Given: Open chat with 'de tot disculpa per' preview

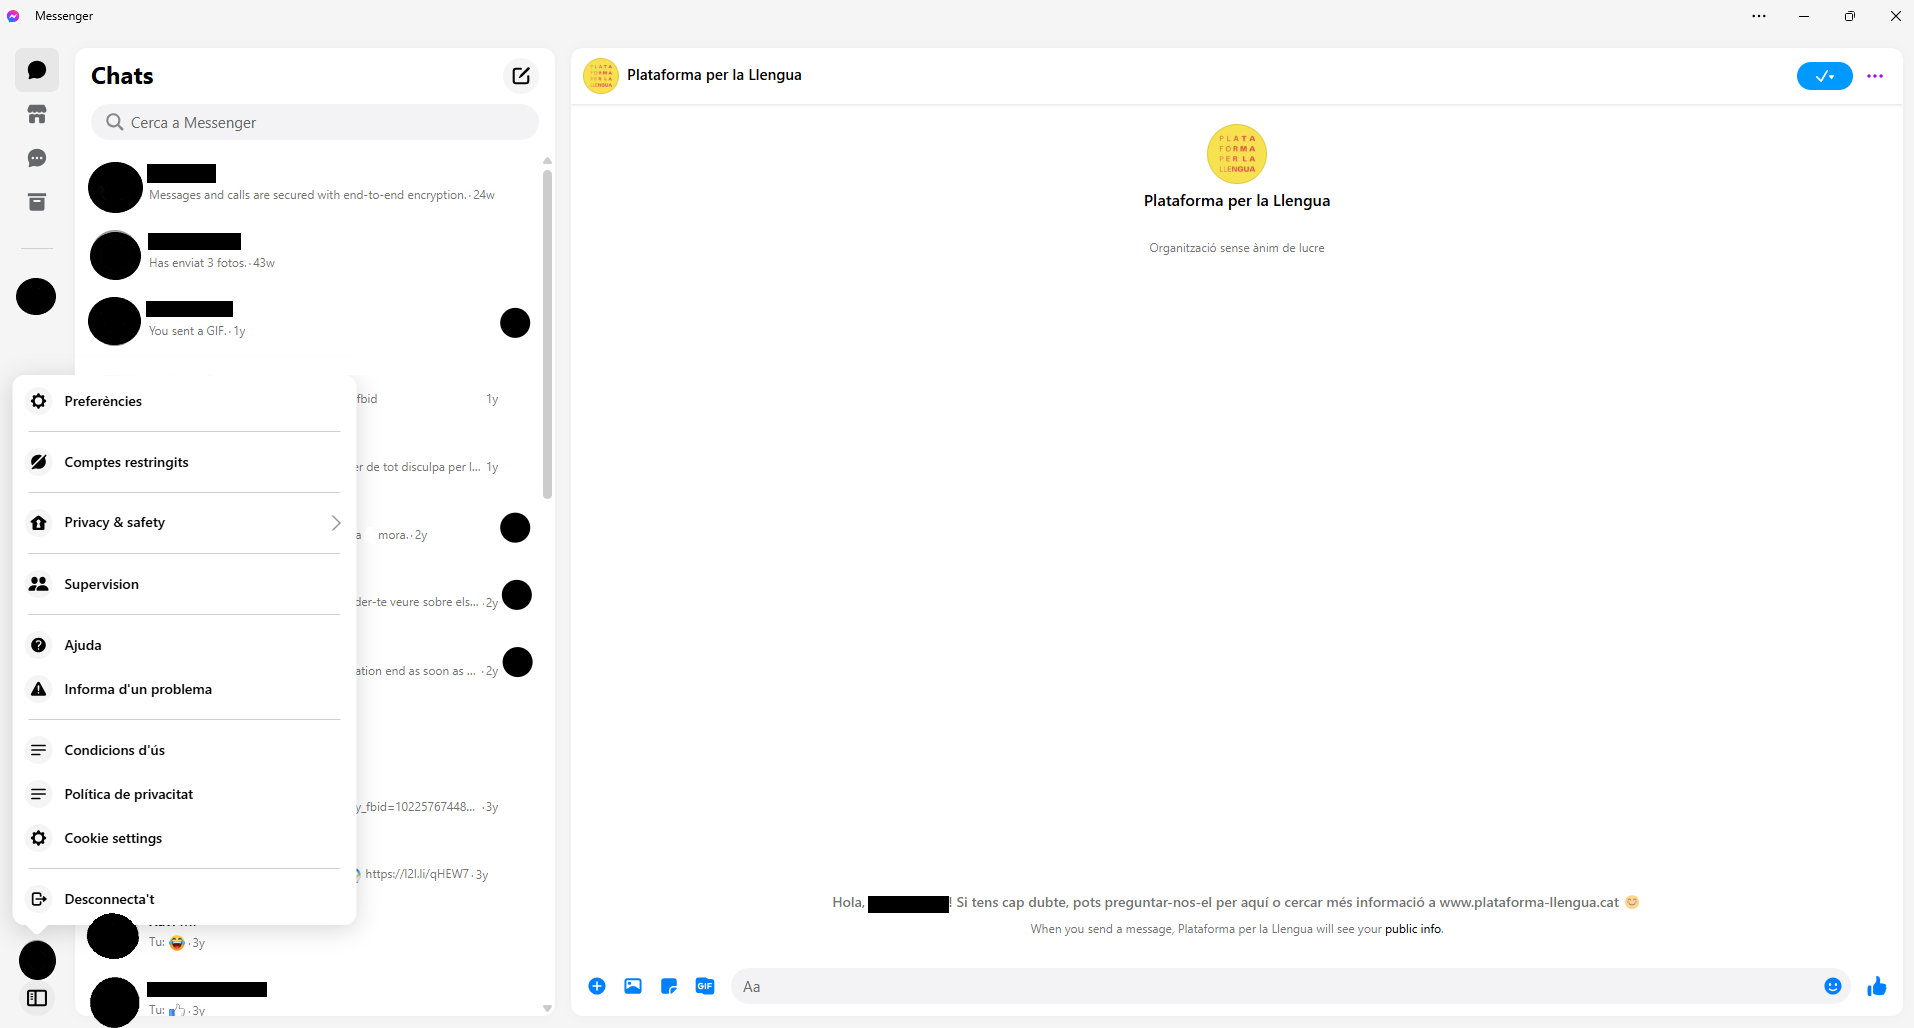Looking at the screenshot, I should 448,458.
